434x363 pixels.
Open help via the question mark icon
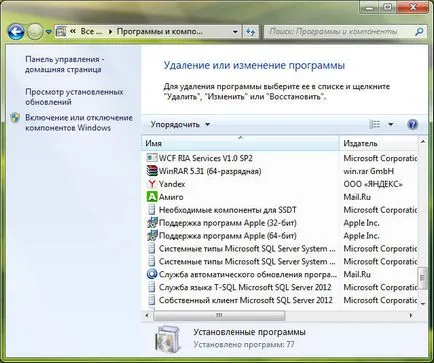pos(413,125)
